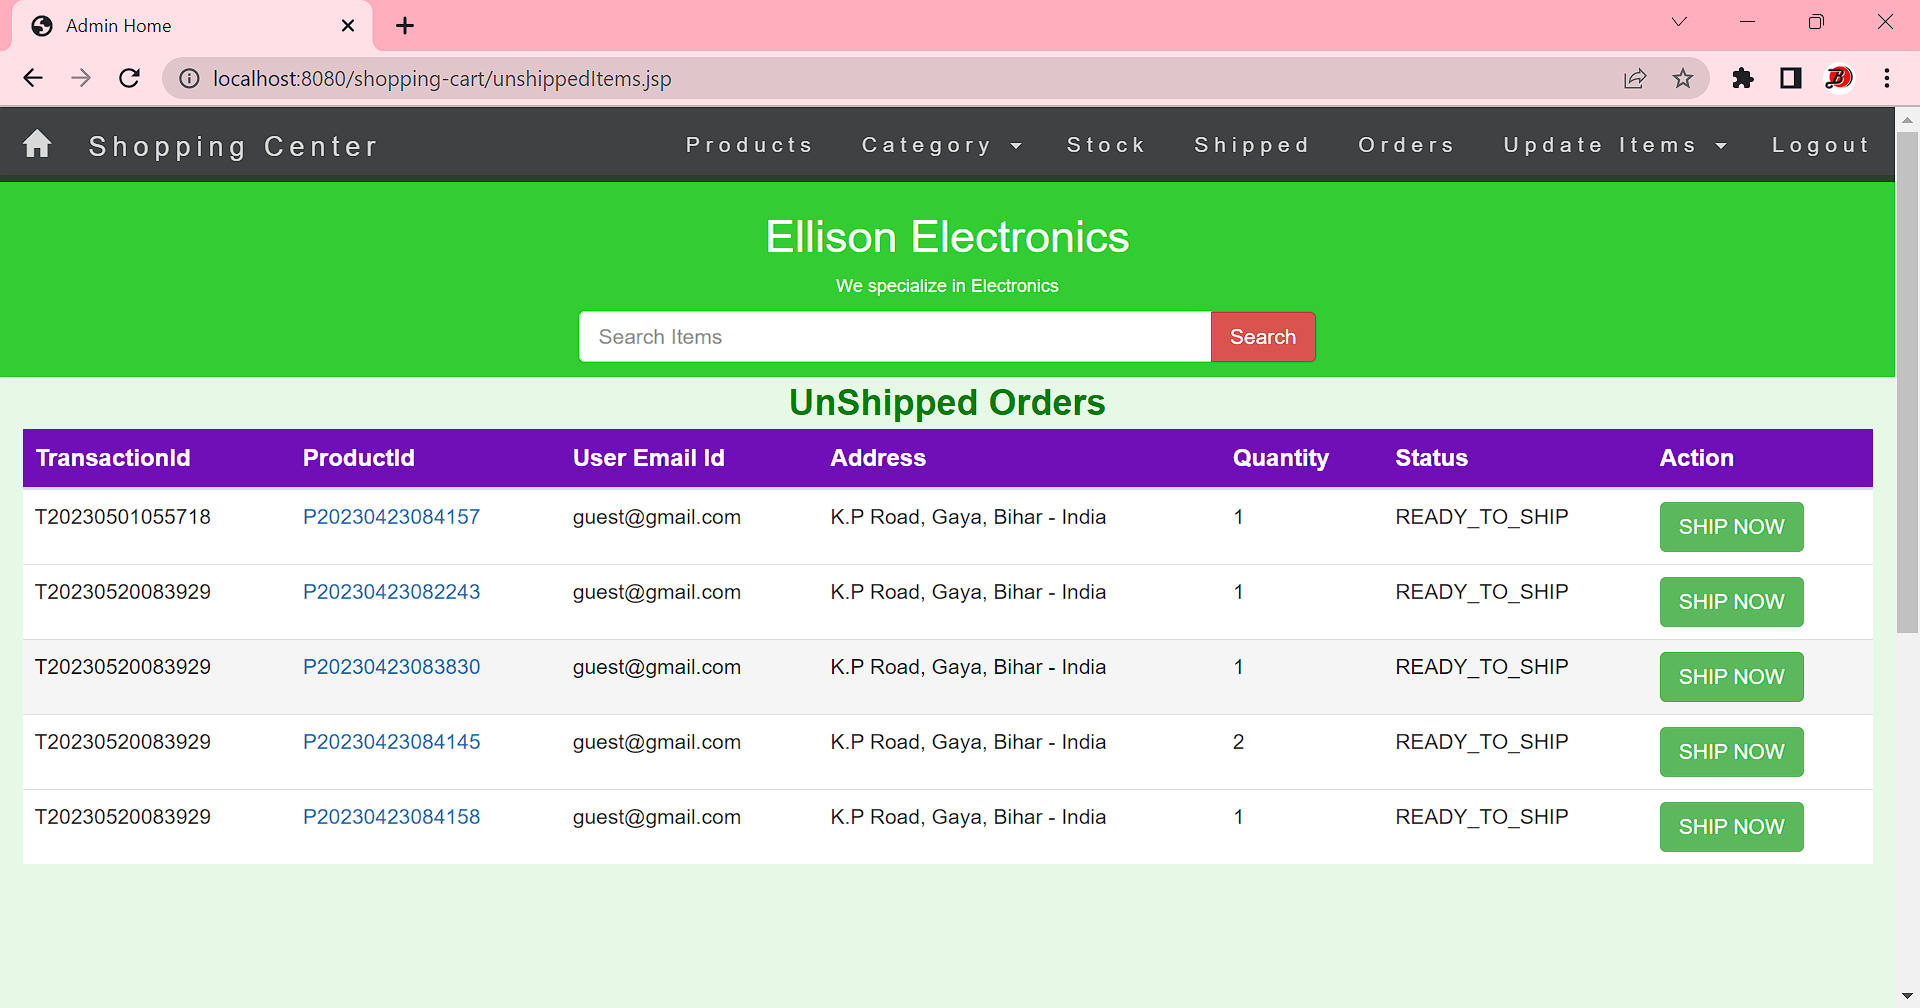Open product P20230423084157 details link
Image resolution: width=1920 pixels, height=1008 pixels.
[391, 517]
